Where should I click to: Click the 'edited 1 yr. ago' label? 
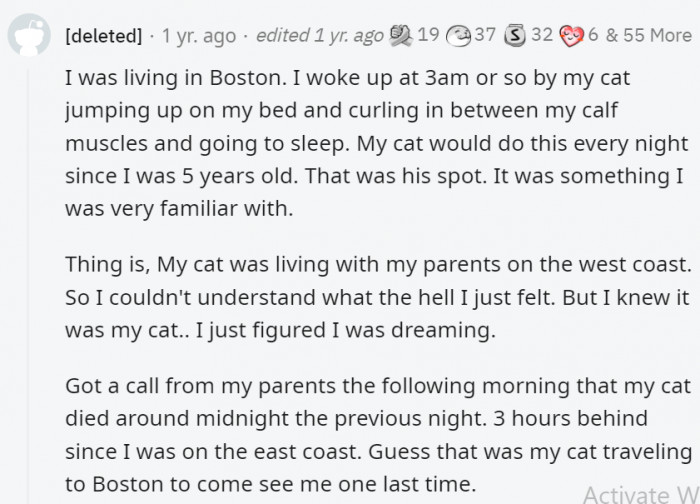click(x=320, y=36)
